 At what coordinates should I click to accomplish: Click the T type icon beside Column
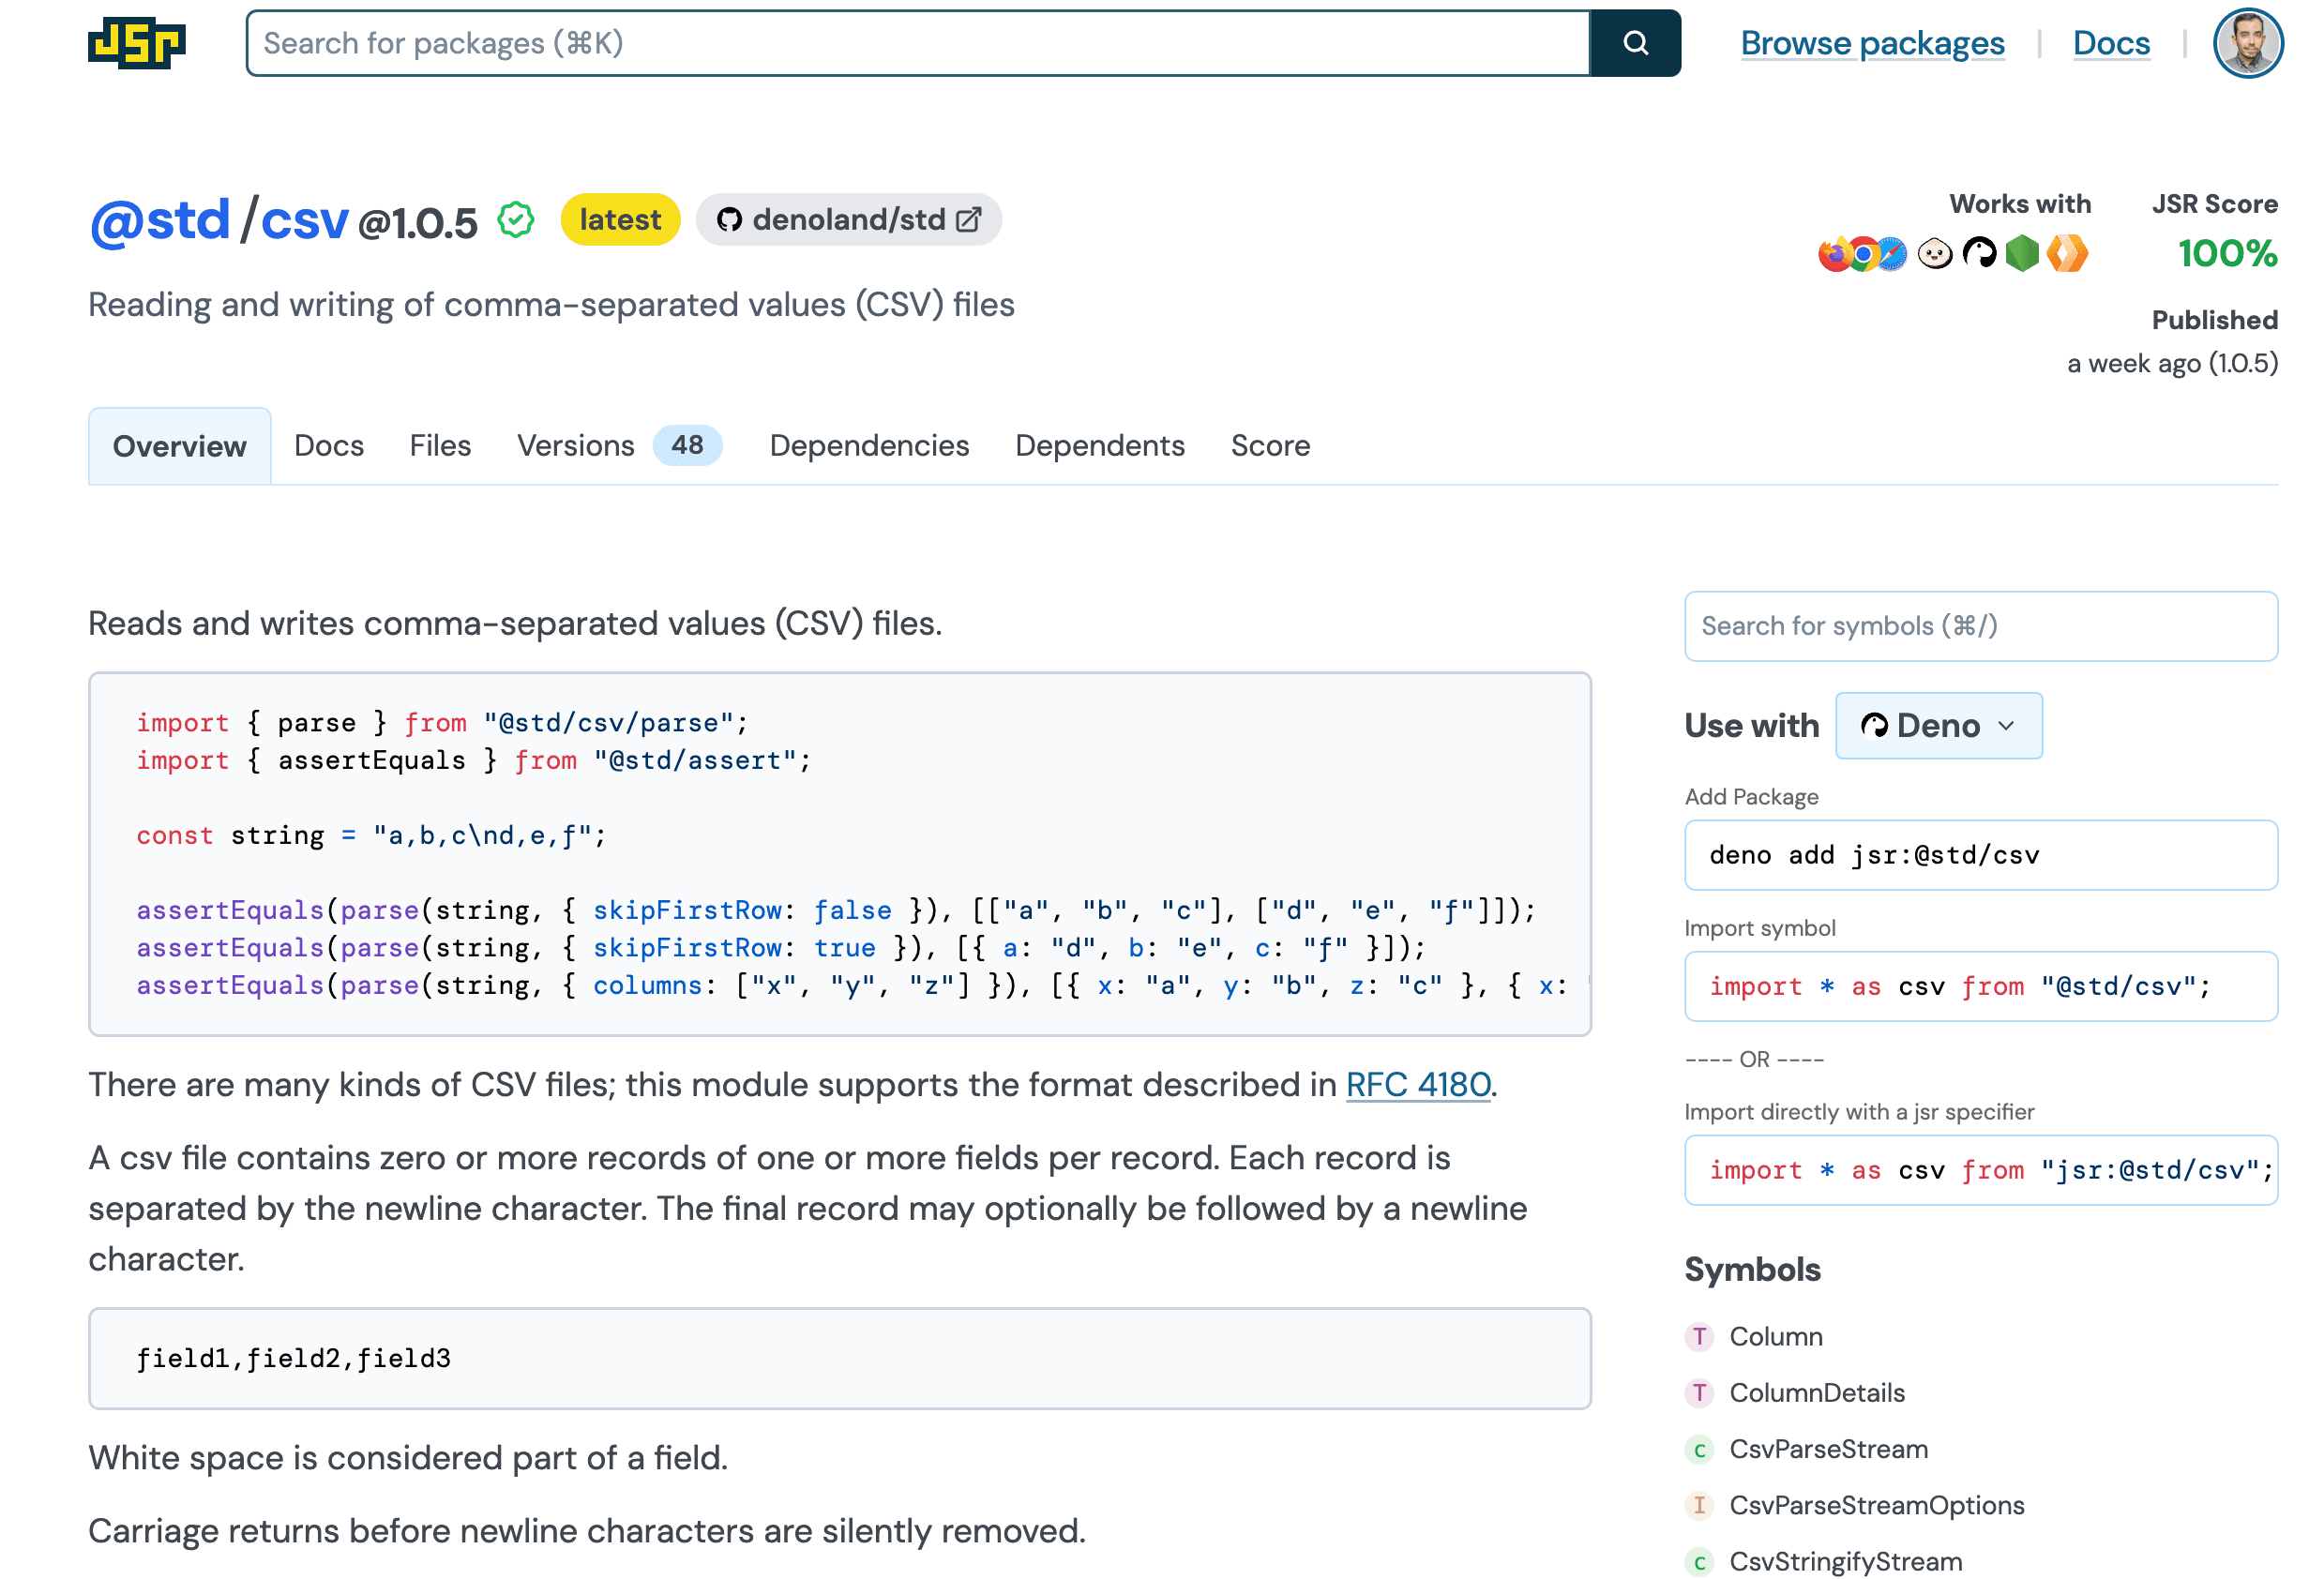coord(1699,1337)
